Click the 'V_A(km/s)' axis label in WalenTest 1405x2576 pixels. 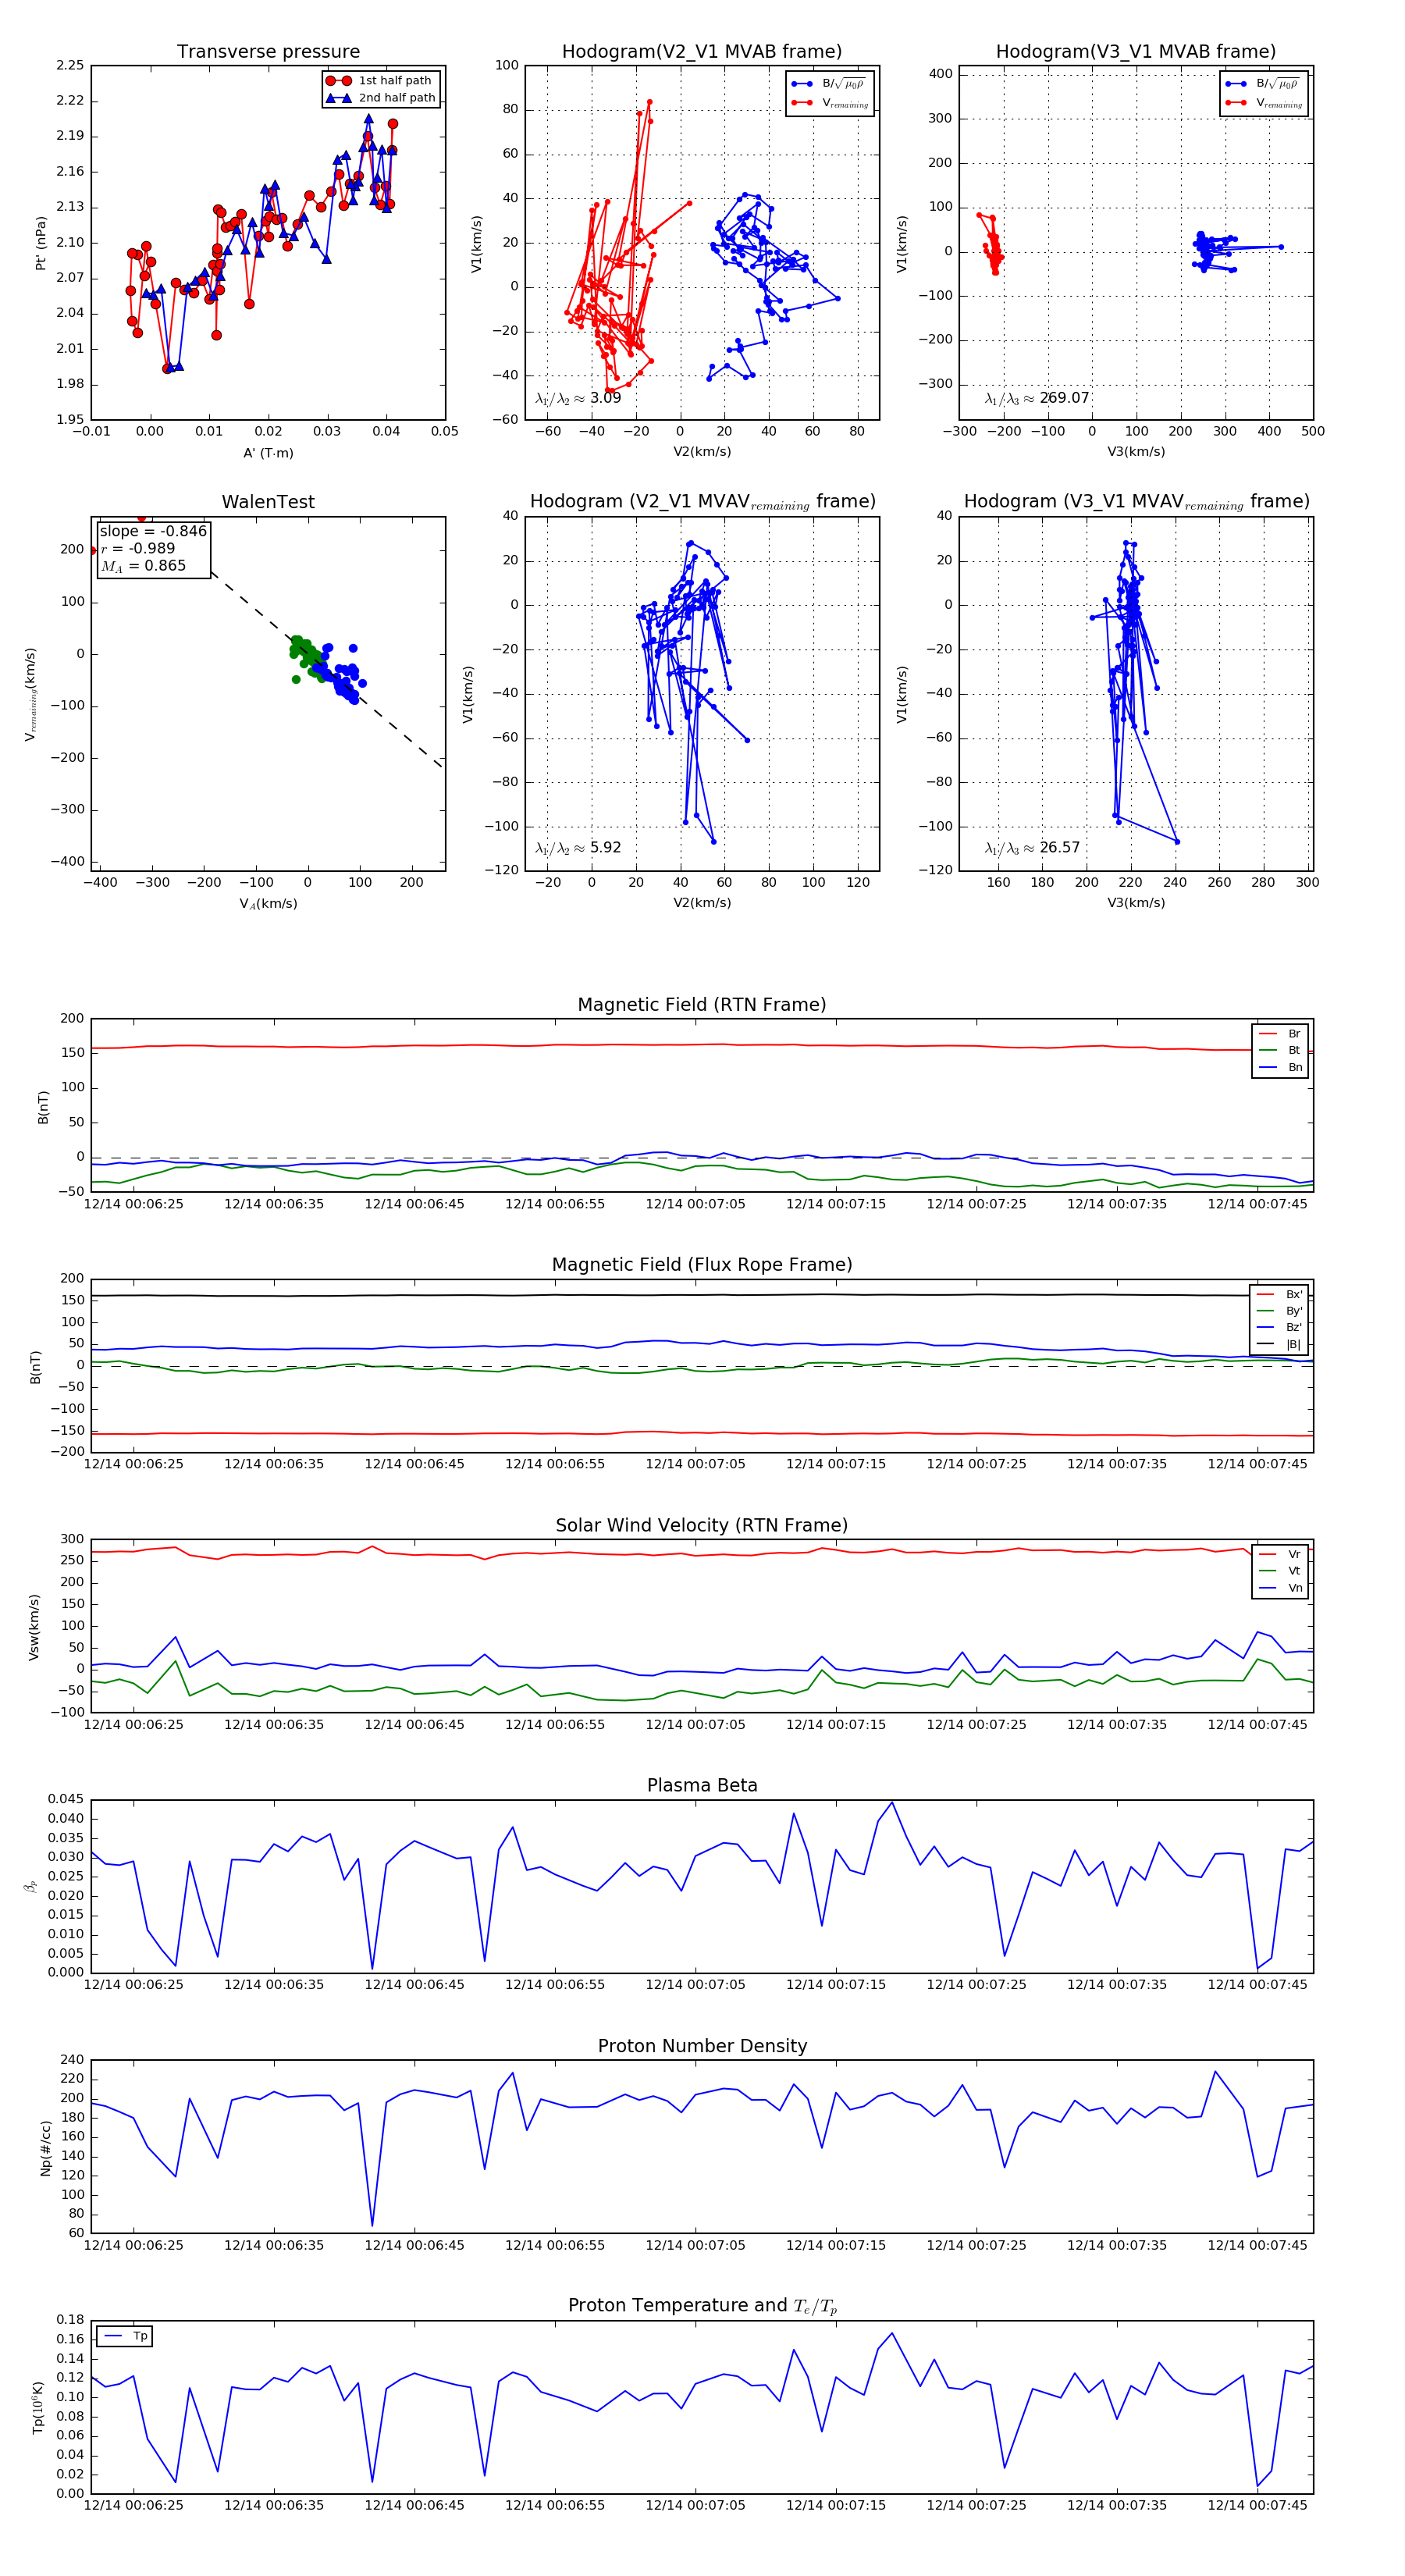pyautogui.click(x=268, y=904)
